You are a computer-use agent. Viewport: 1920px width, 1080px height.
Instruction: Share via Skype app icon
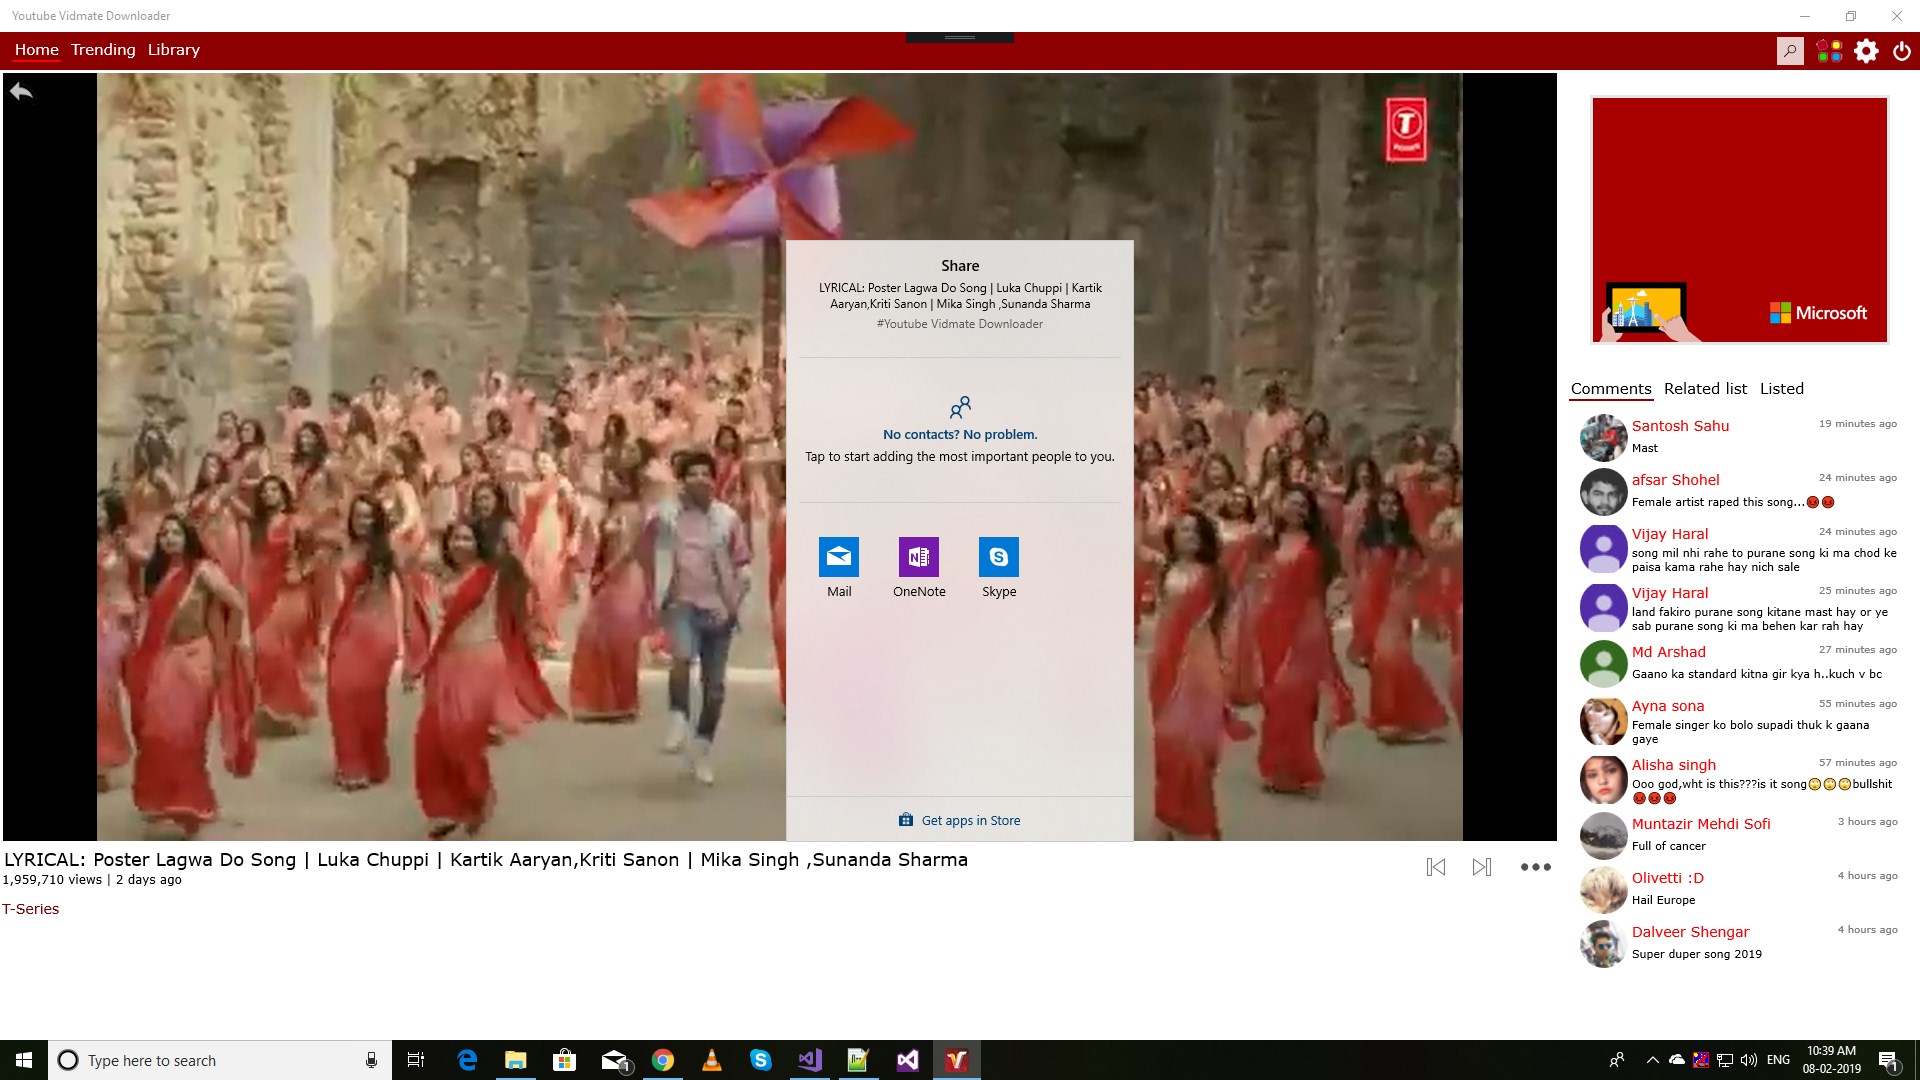point(998,557)
